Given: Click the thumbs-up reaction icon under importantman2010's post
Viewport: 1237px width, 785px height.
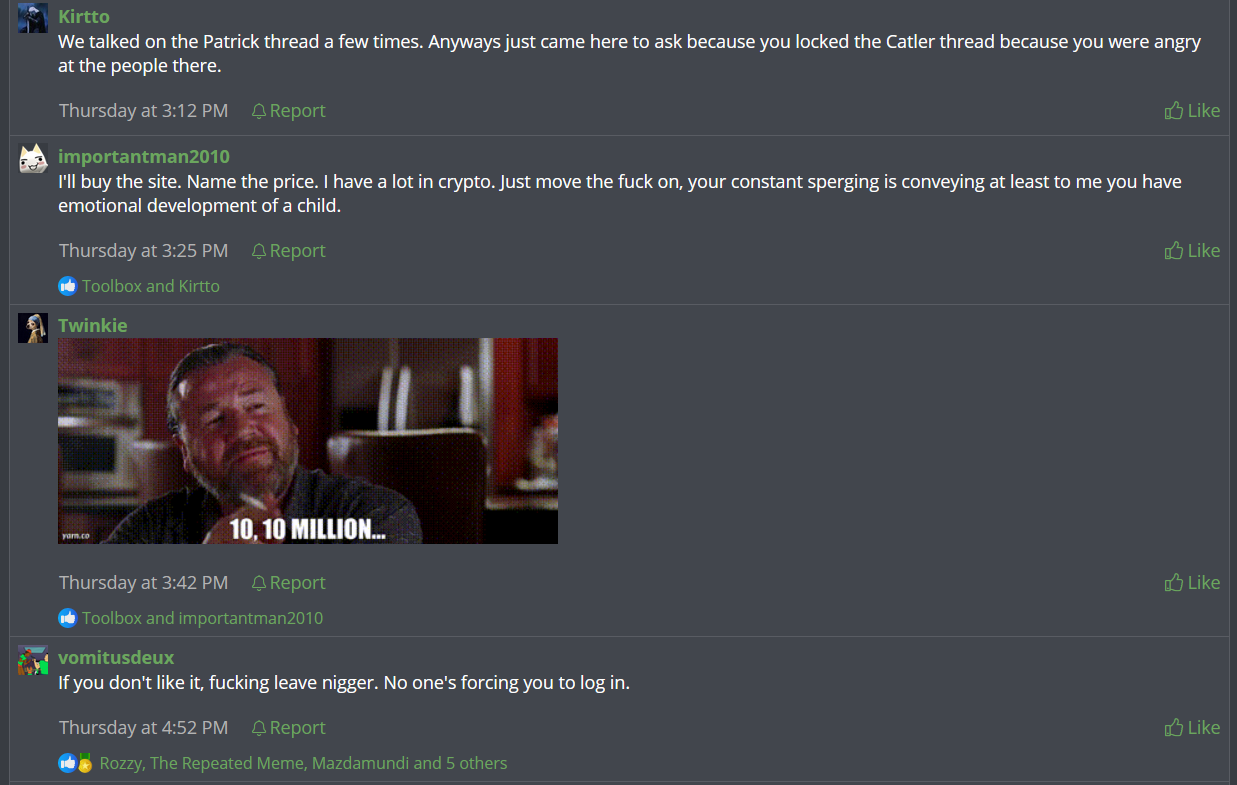Looking at the screenshot, I should pyautogui.click(x=67, y=286).
